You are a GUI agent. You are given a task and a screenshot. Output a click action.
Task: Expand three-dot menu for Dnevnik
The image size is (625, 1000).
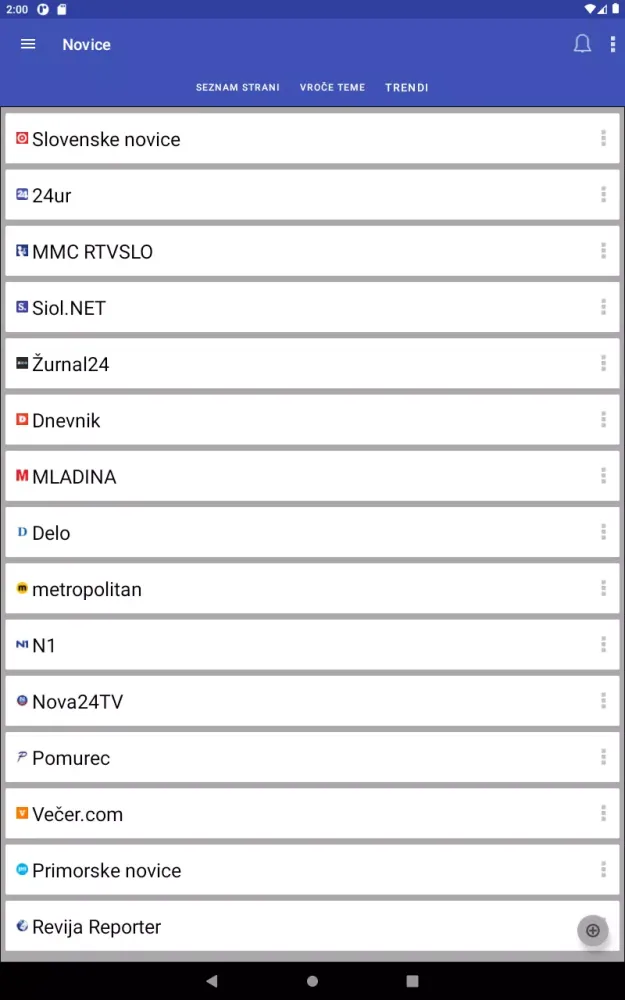click(x=603, y=420)
